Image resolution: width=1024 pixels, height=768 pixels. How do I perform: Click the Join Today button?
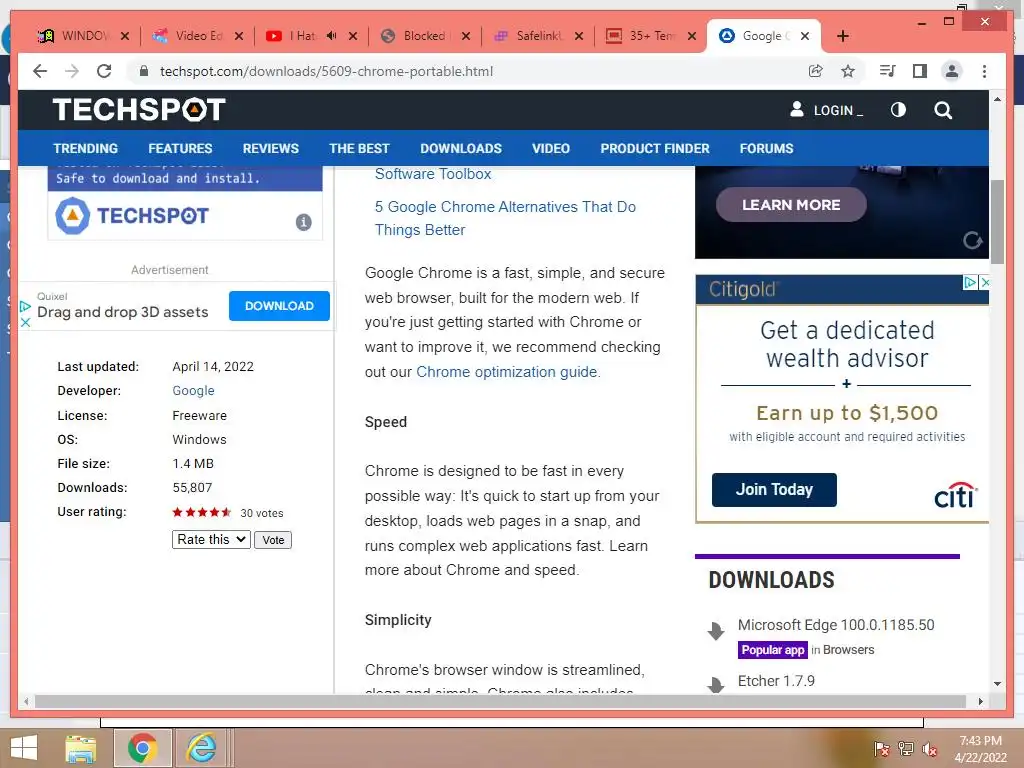tap(774, 490)
